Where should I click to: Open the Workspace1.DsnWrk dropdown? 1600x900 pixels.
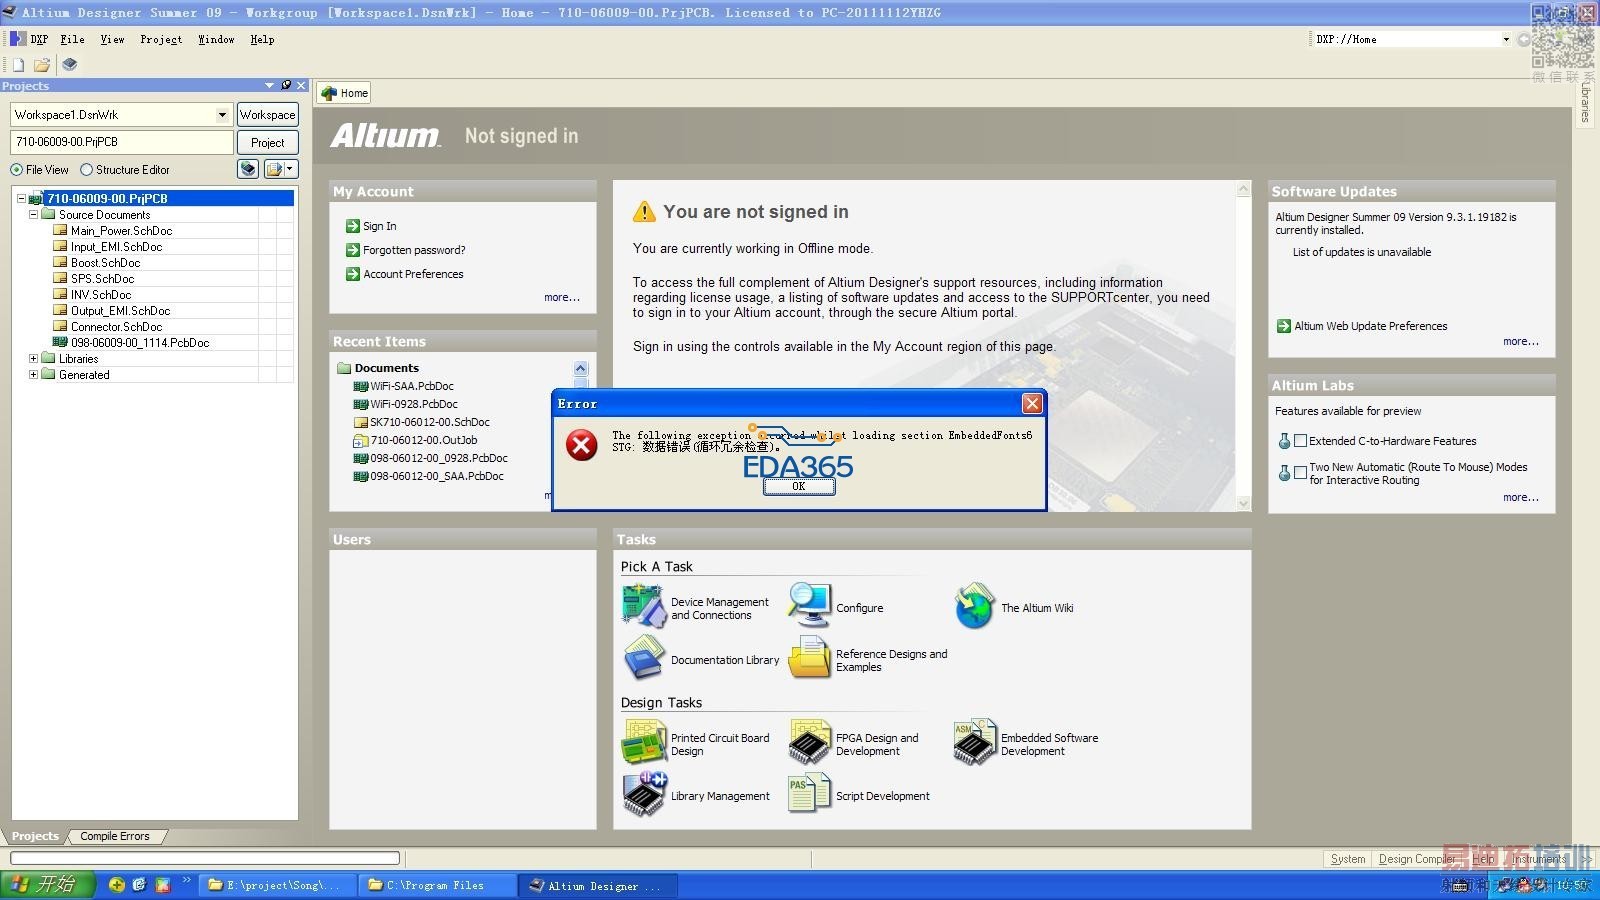tap(222, 115)
